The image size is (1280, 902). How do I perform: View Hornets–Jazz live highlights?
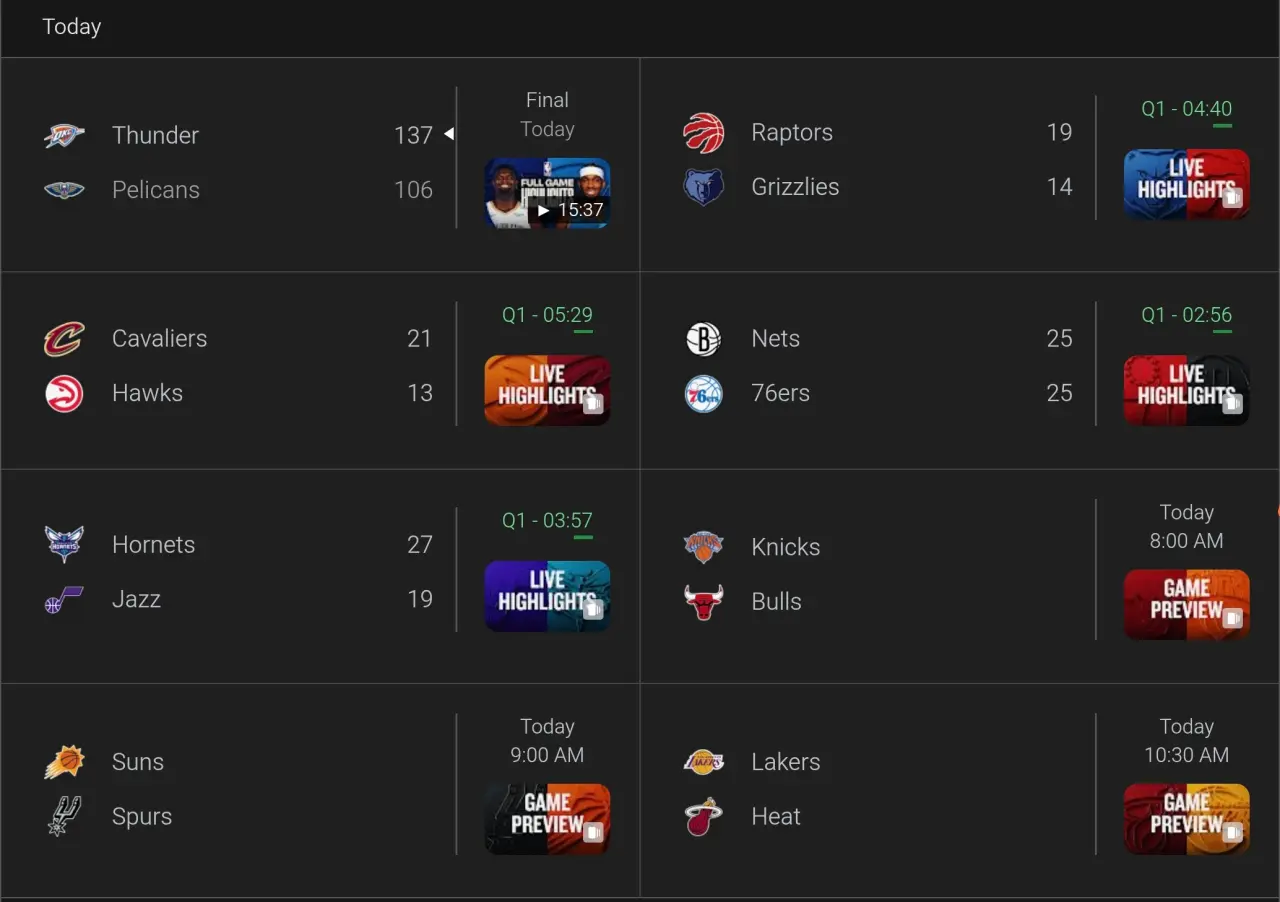[x=547, y=596]
